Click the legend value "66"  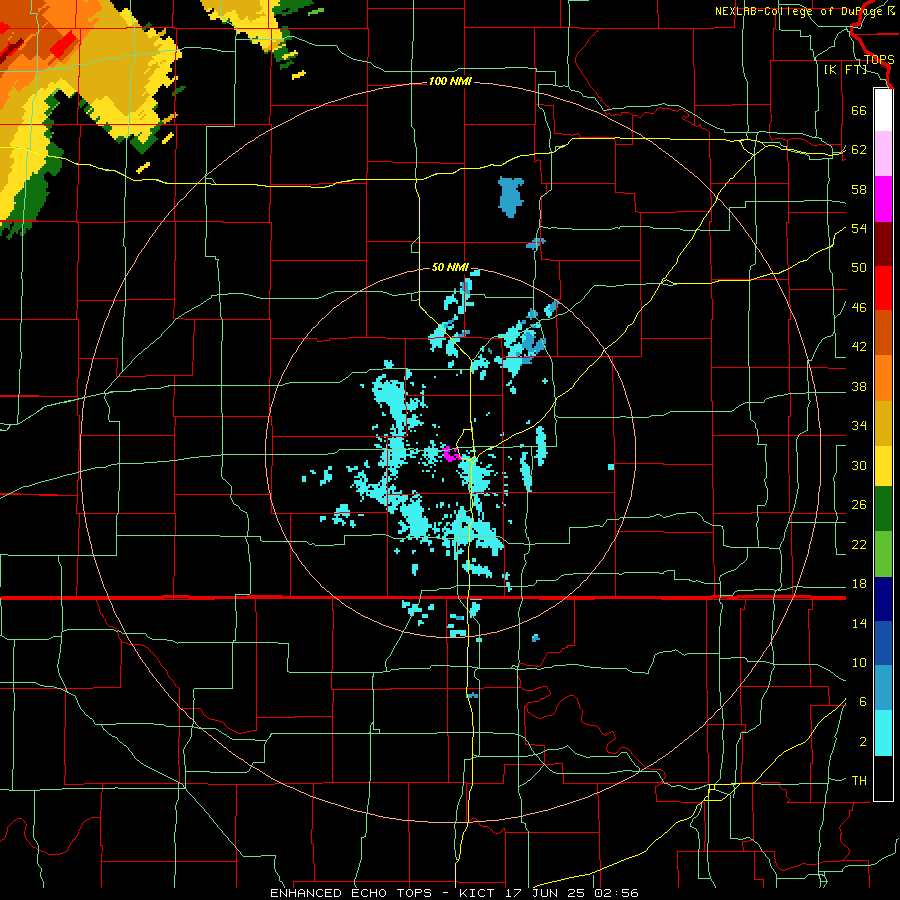tap(859, 110)
